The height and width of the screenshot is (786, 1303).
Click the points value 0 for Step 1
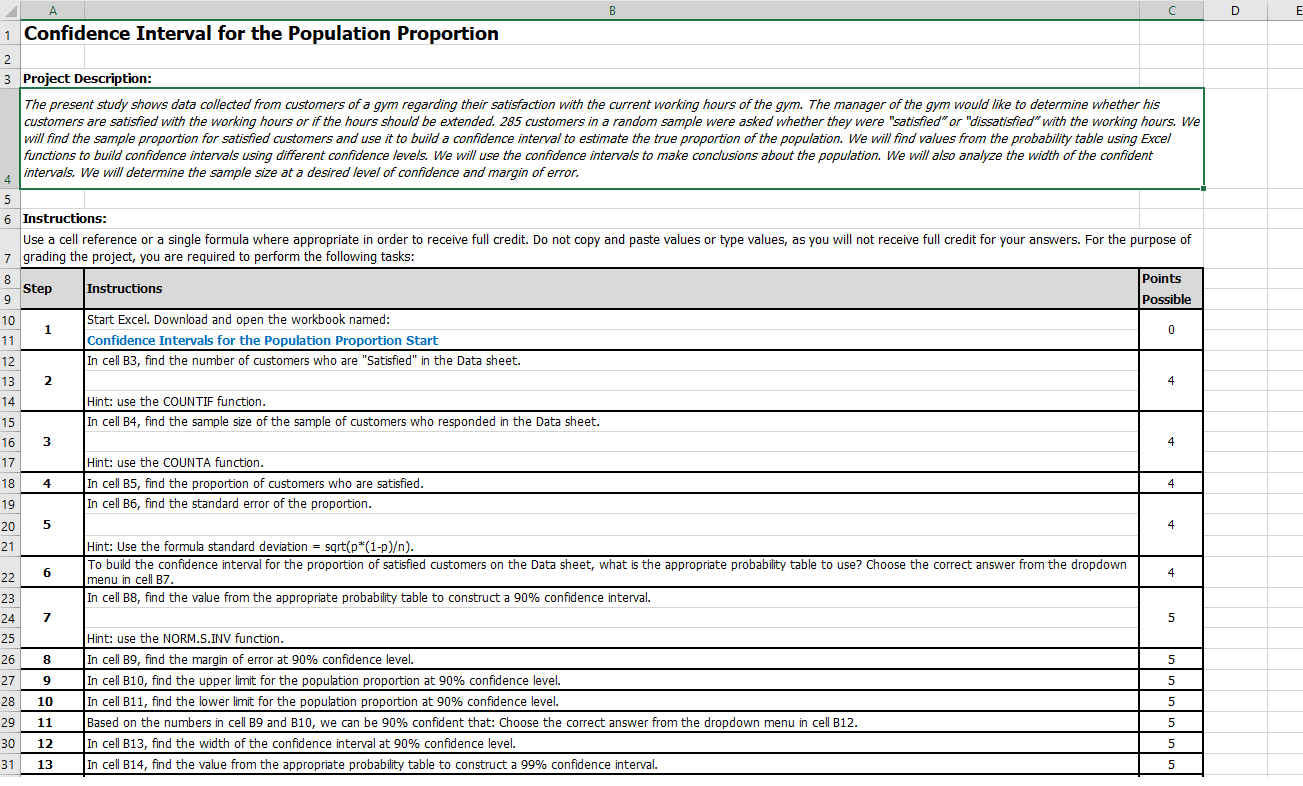[1170, 329]
